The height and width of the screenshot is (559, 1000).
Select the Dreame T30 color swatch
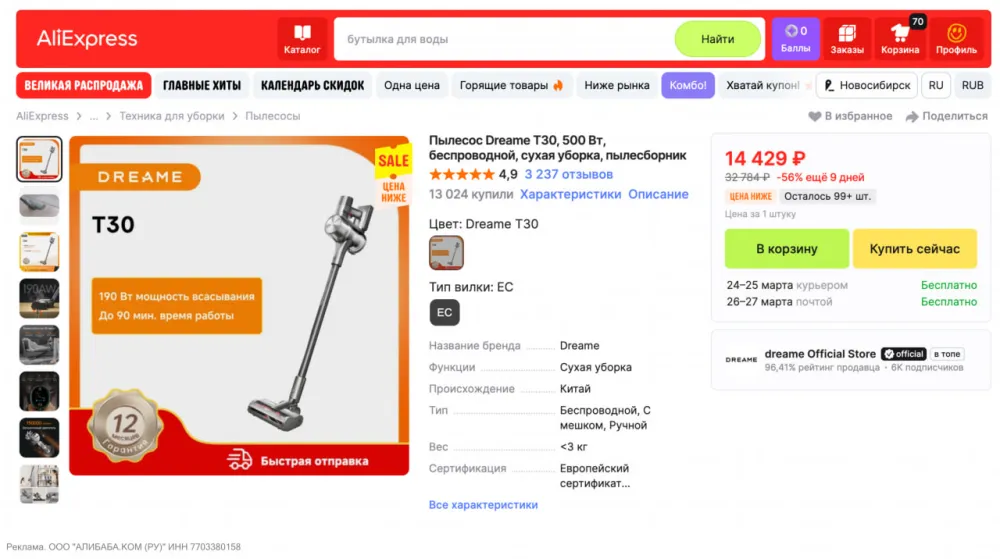click(x=446, y=252)
